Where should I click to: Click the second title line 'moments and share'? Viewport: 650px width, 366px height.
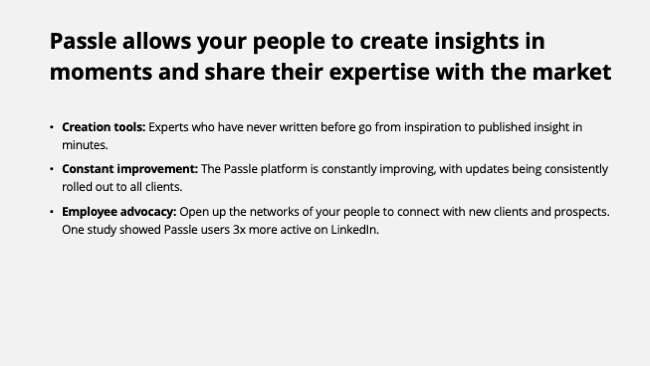330,72
